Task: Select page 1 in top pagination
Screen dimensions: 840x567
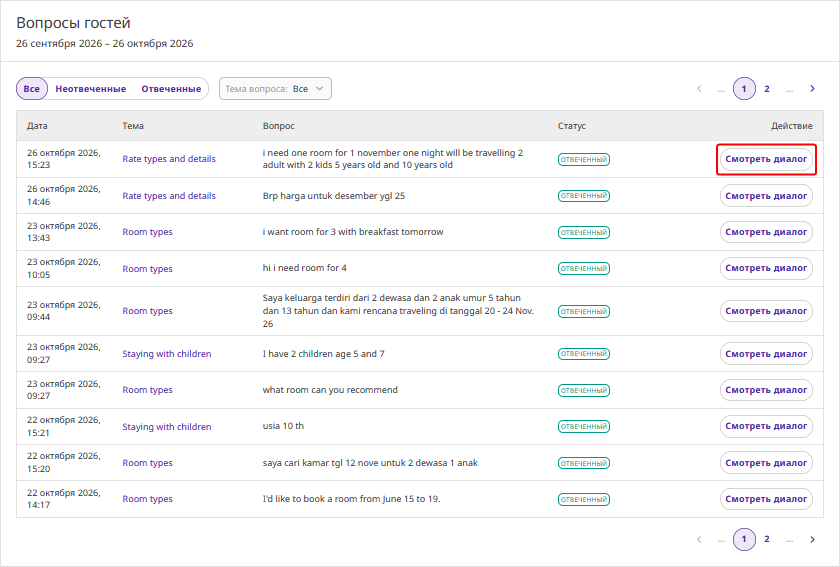Action: (744, 89)
